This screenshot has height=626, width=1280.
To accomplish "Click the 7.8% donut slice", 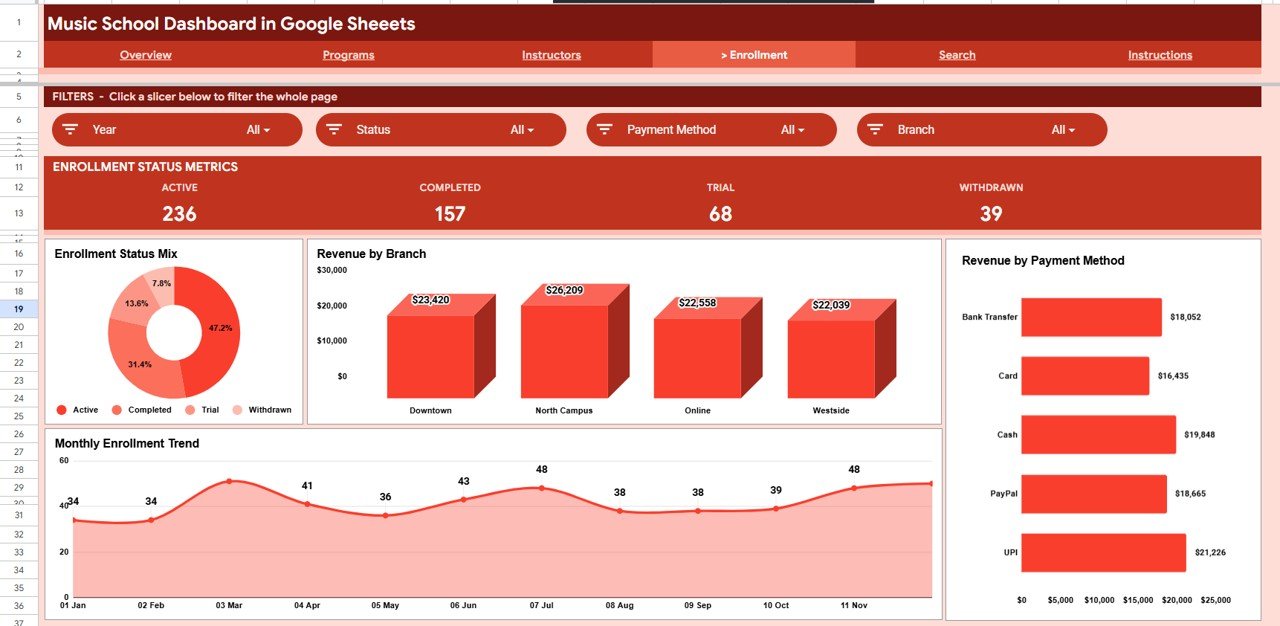I will 160,283.
